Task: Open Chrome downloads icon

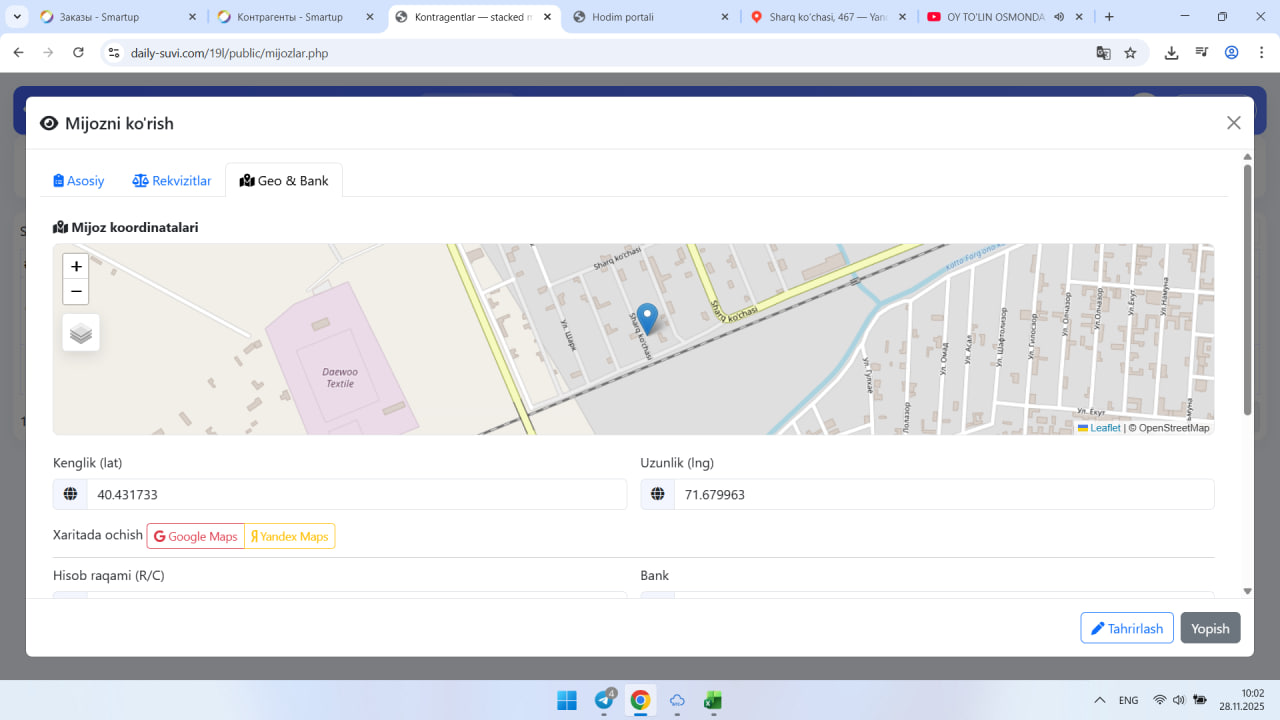Action: click(1171, 53)
